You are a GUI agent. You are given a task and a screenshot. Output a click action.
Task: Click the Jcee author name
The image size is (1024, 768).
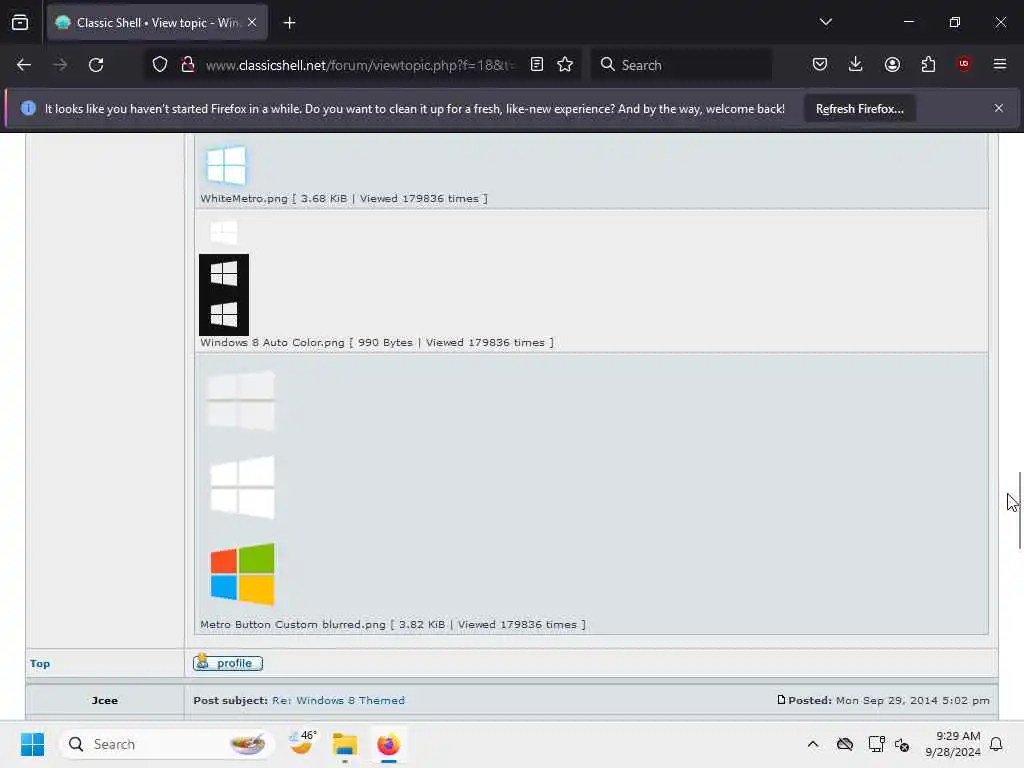(x=104, y=700)
